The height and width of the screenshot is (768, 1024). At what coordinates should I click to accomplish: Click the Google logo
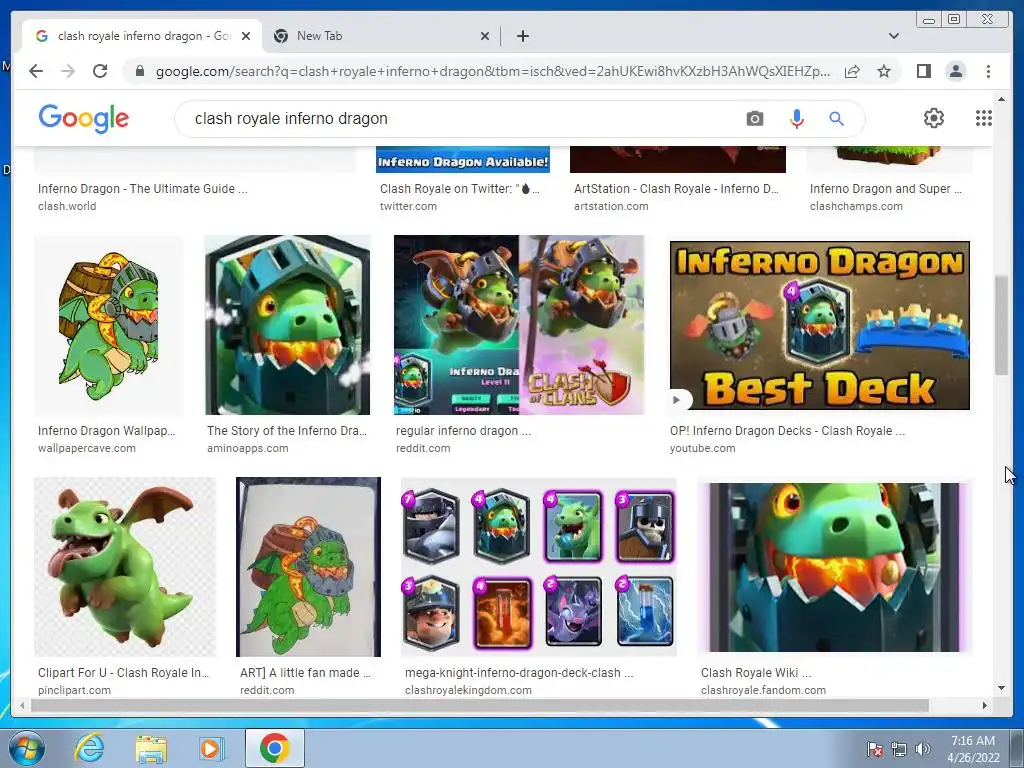click(84, 118)
